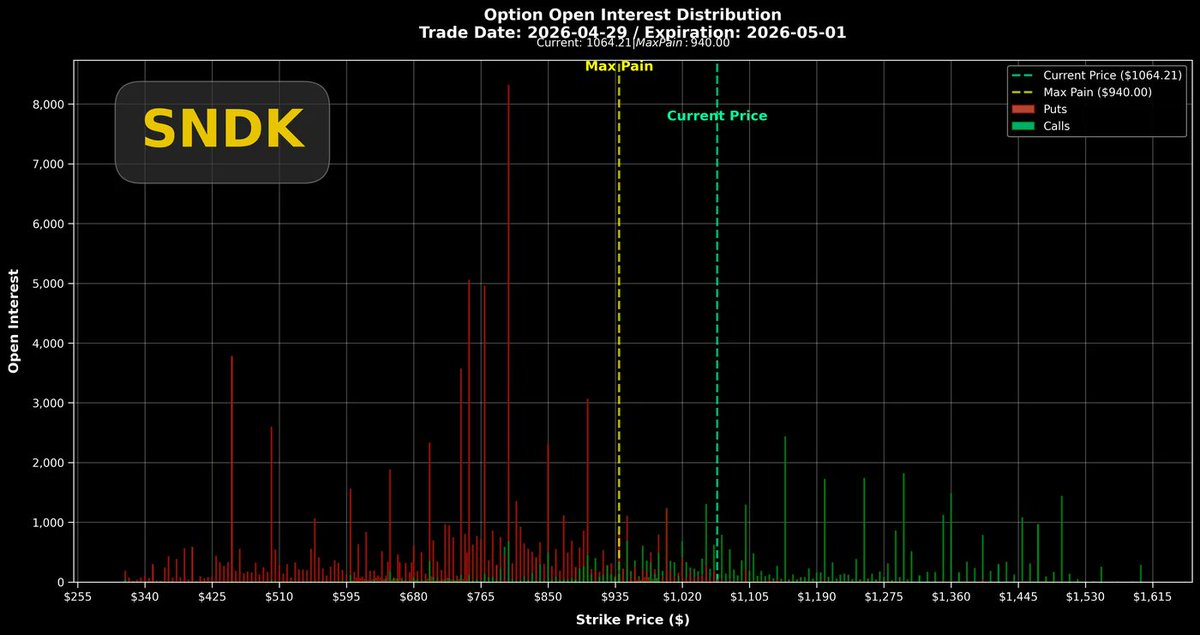Click the green Calls legend swatch
1200x635 pixels.
click(1025, 126)
